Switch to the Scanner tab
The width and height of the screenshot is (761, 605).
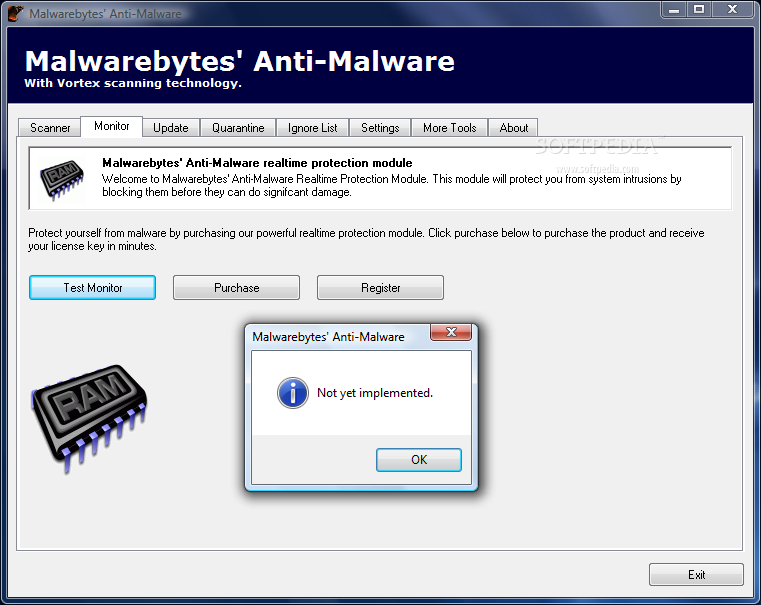[x=50, y=128]
